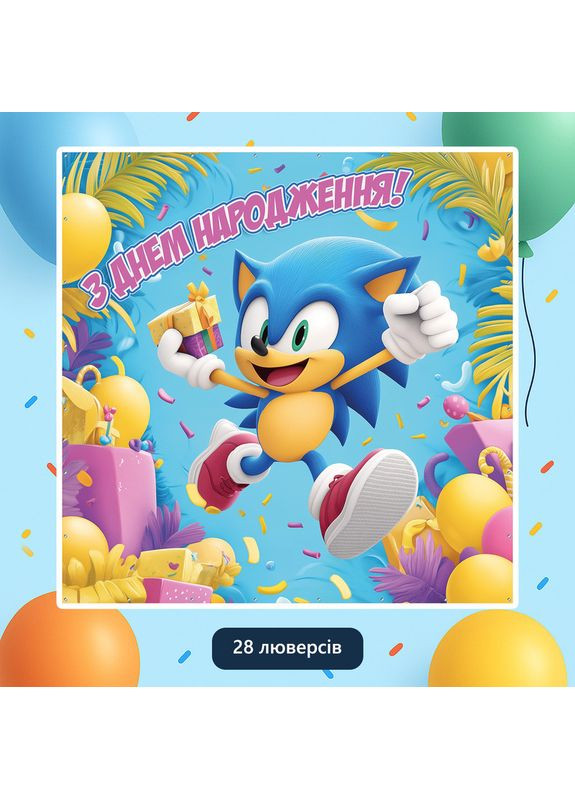
Task: Click the pink balloon at the banner's right edge
Action: coord(498,533)
